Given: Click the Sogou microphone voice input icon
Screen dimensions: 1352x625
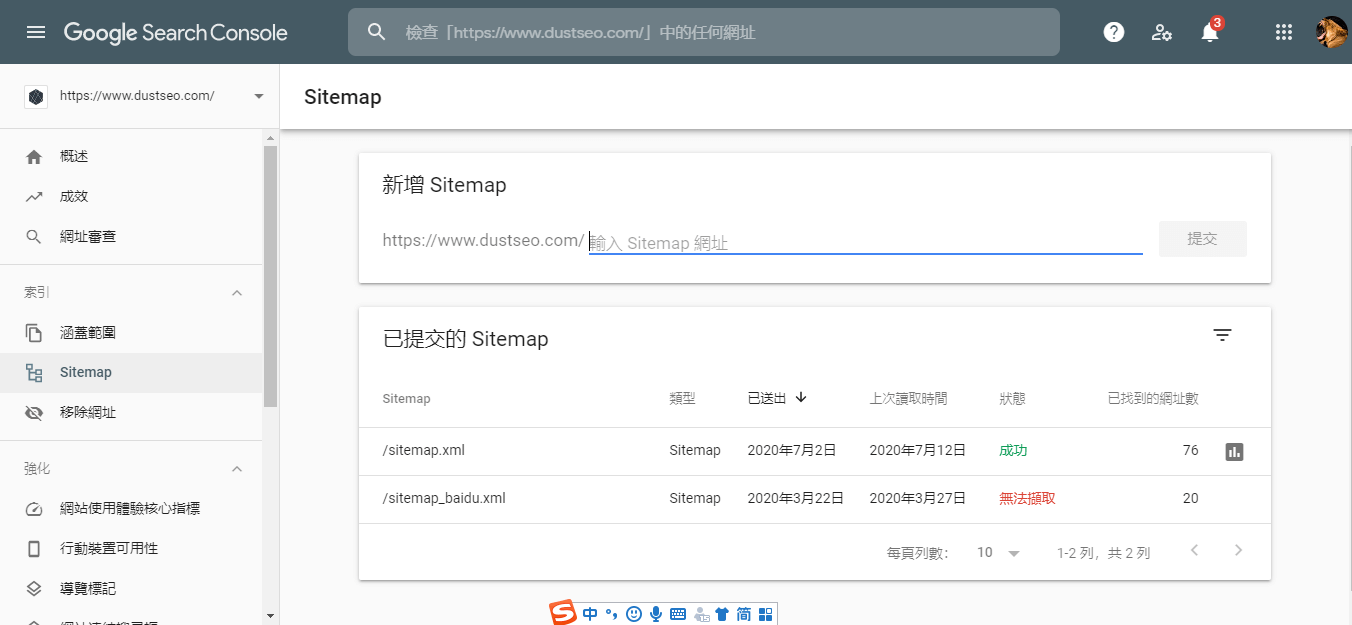Looking at the screenshot, I should click(655, 614).
